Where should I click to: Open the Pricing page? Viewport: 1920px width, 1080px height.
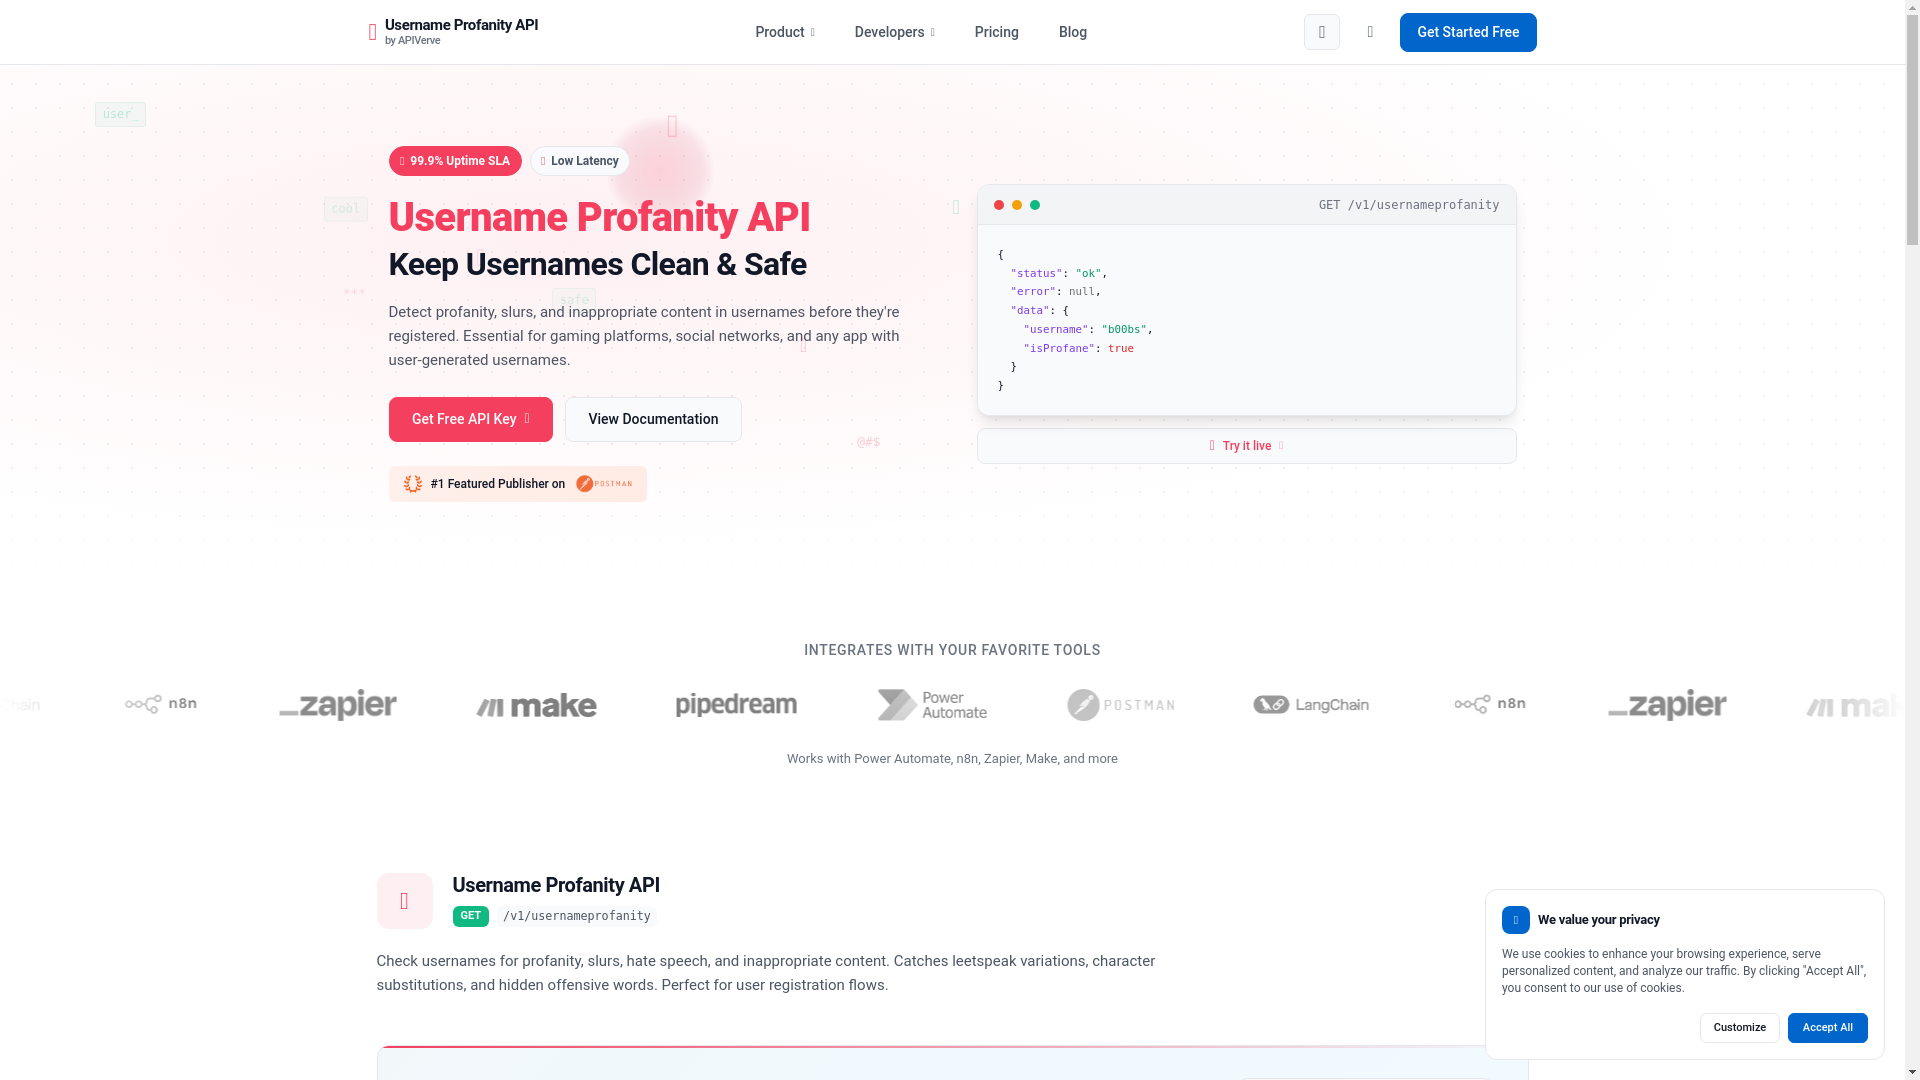pos(996,32)
